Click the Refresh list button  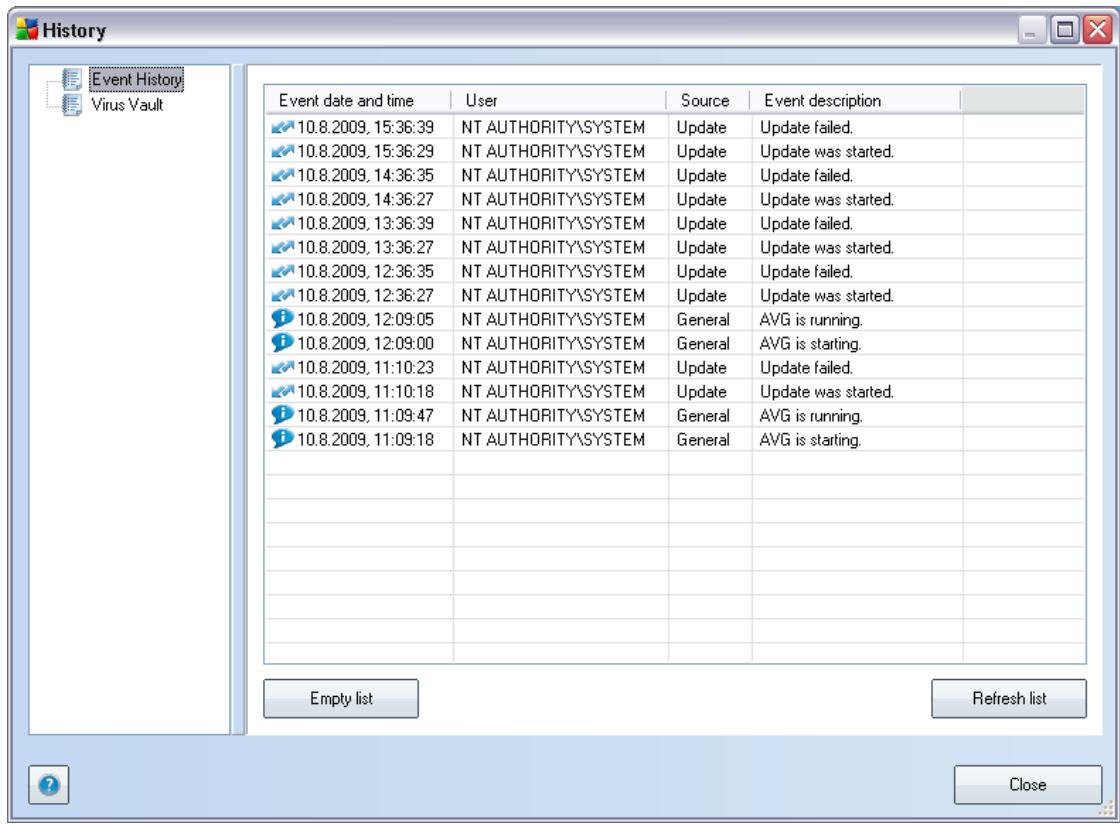[1009, 699]
